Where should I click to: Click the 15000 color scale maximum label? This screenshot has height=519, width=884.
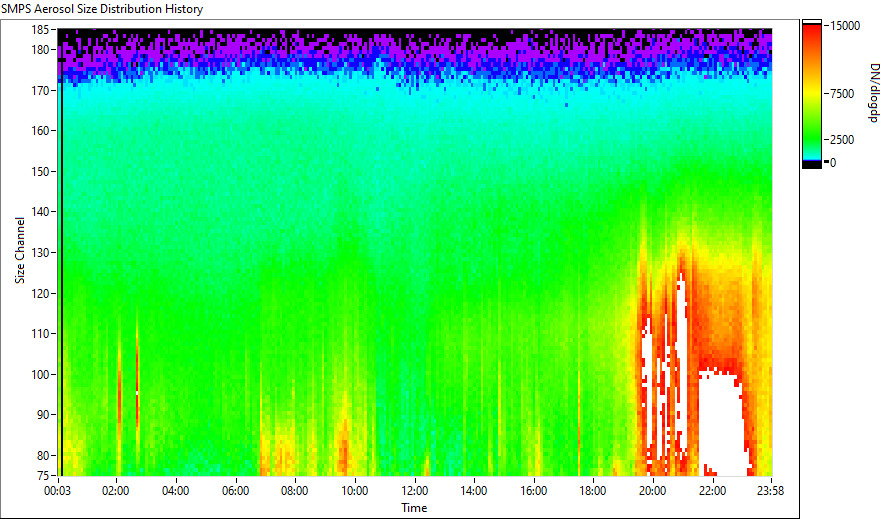tap(845, 26)
